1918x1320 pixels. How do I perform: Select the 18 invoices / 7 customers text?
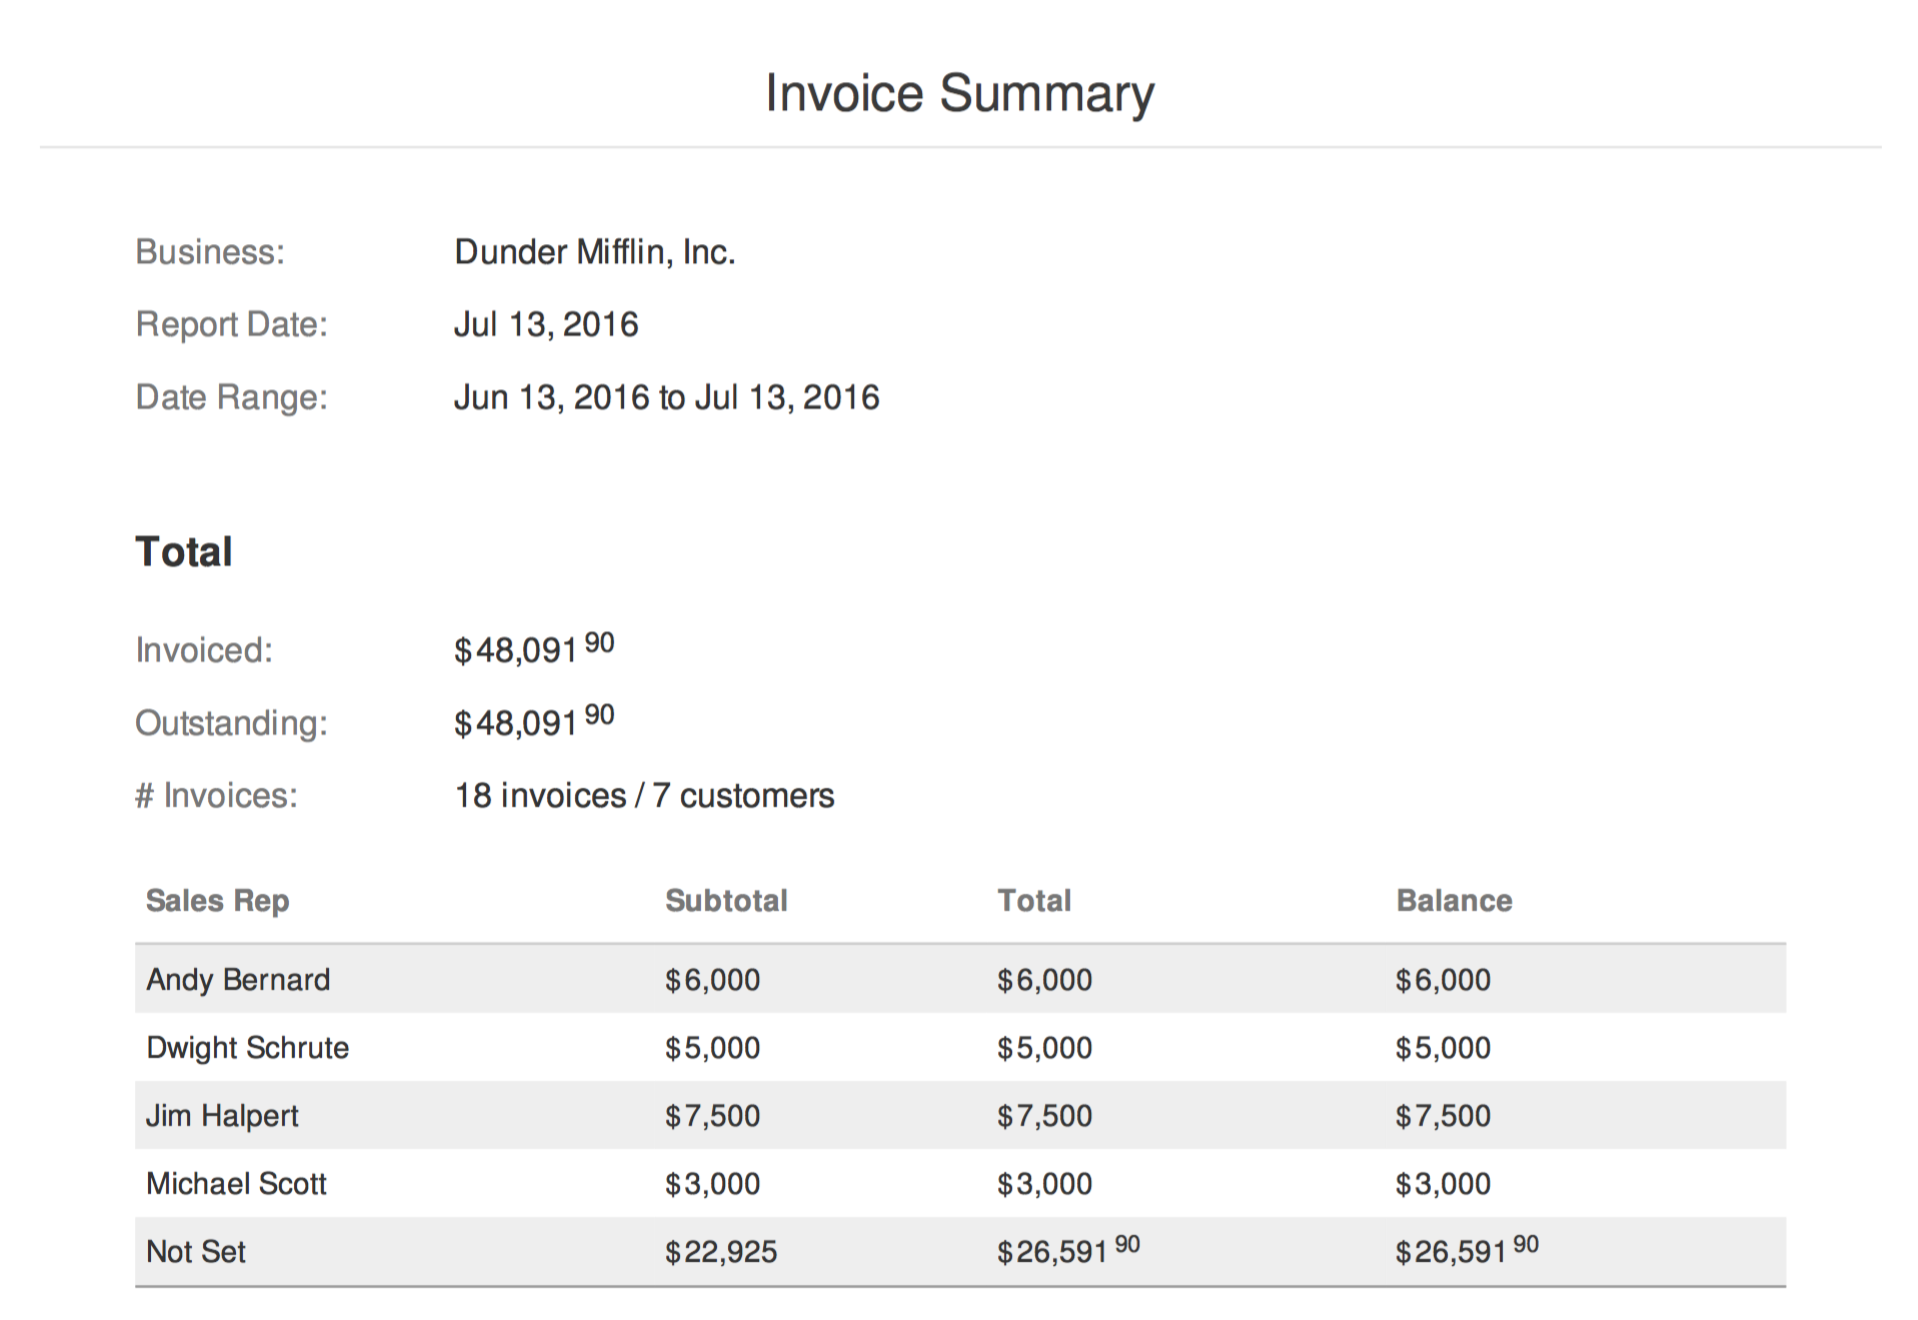click(x=645, y=796)
